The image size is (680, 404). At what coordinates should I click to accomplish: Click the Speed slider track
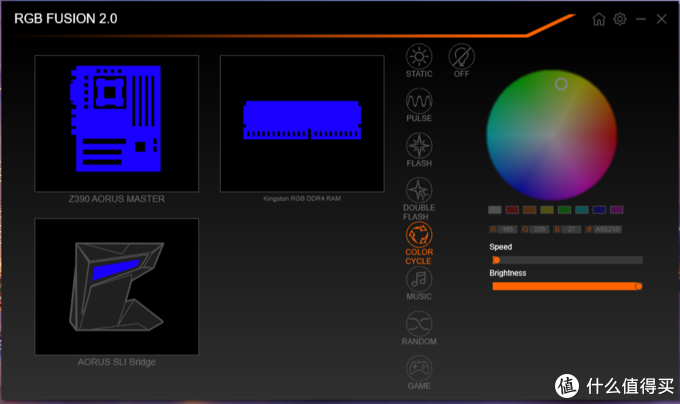pos(566,260)
